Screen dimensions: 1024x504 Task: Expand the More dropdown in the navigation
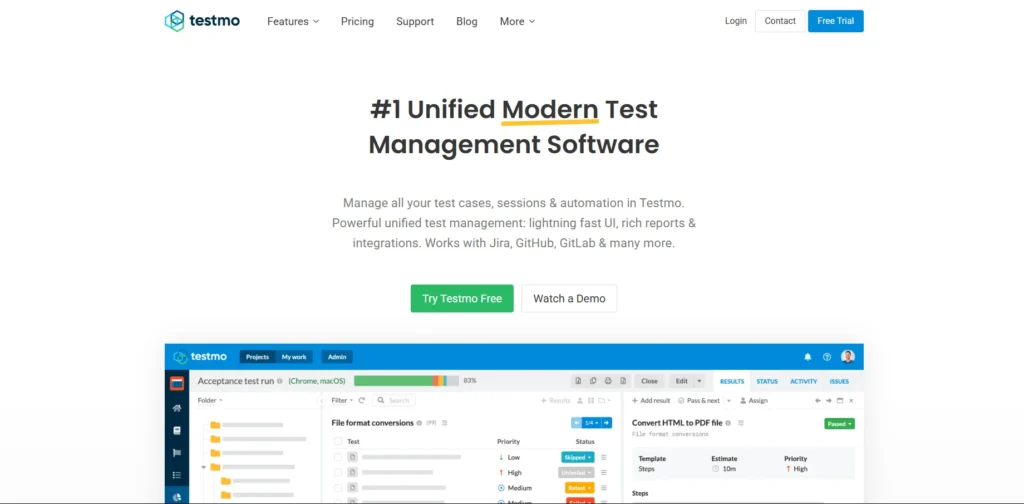coord(517,22)
